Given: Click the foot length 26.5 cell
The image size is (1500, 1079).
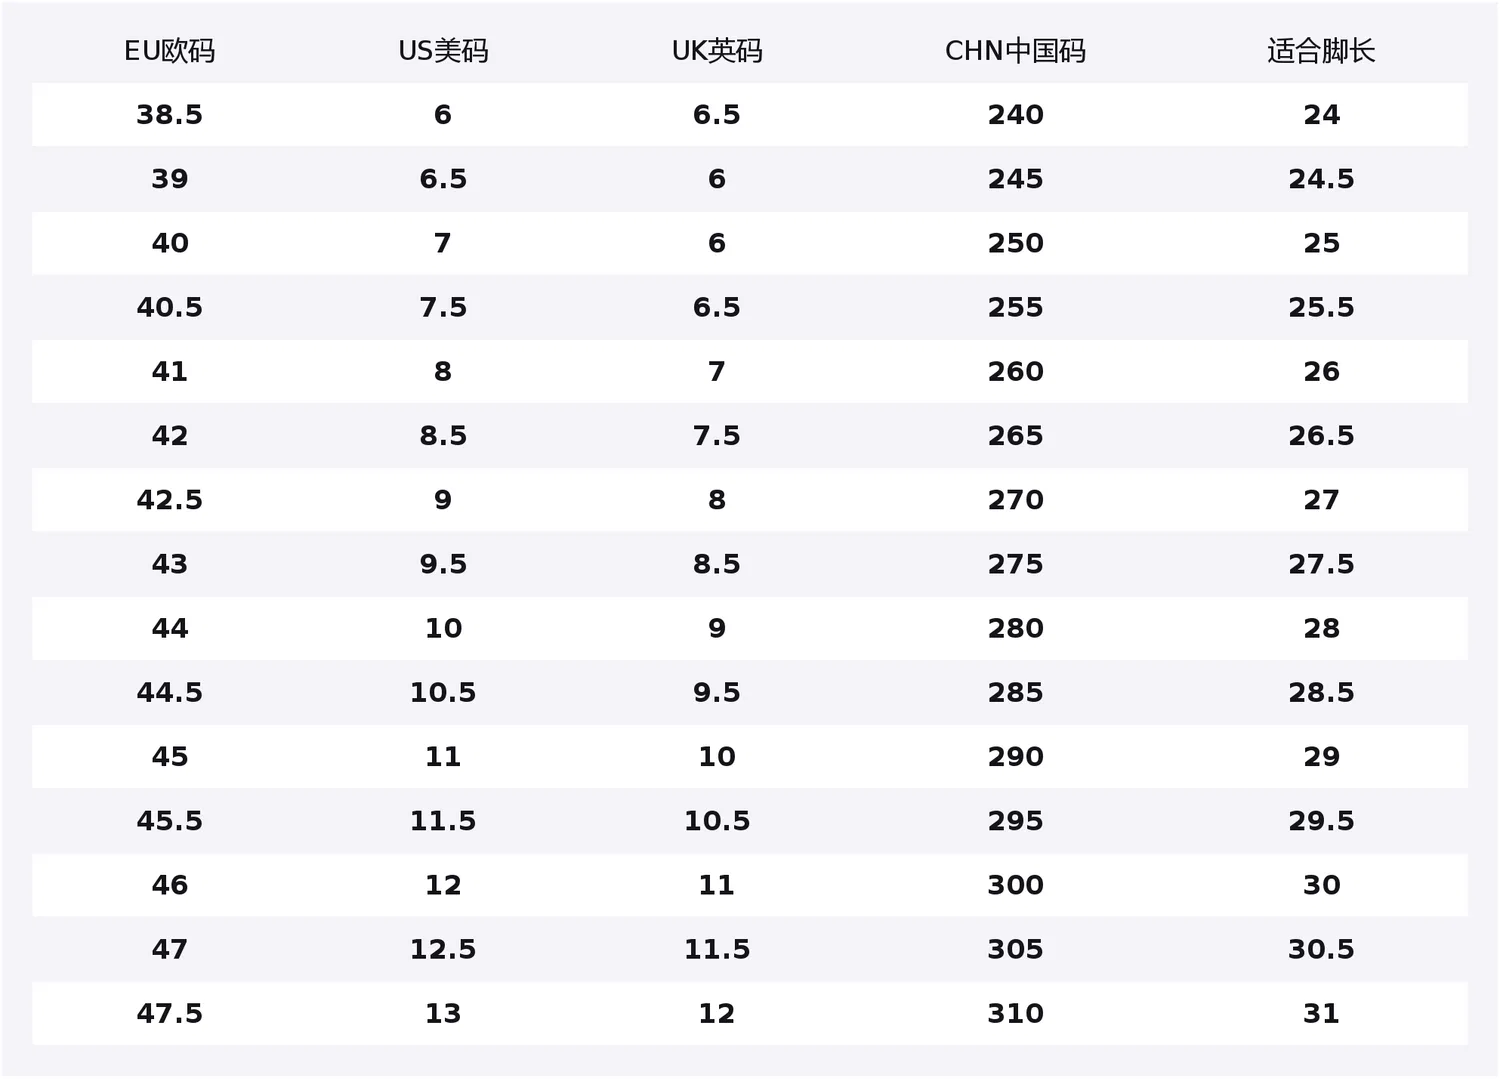Looking at the screenshot, I should click(1321, 435).
